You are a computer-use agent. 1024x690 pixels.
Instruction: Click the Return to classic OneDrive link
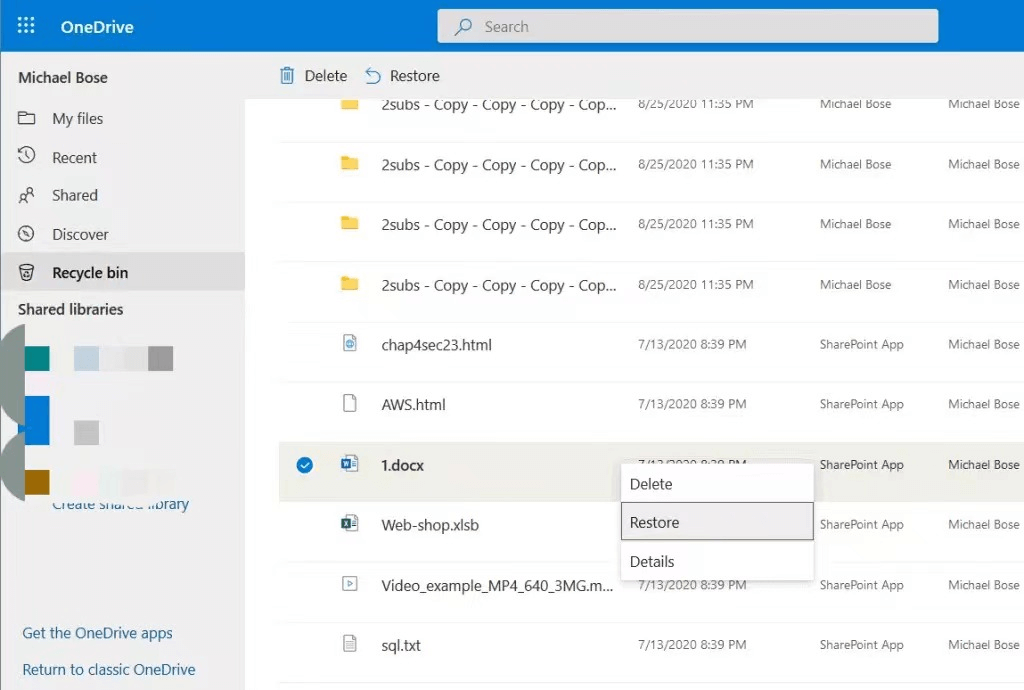point(108,670)
